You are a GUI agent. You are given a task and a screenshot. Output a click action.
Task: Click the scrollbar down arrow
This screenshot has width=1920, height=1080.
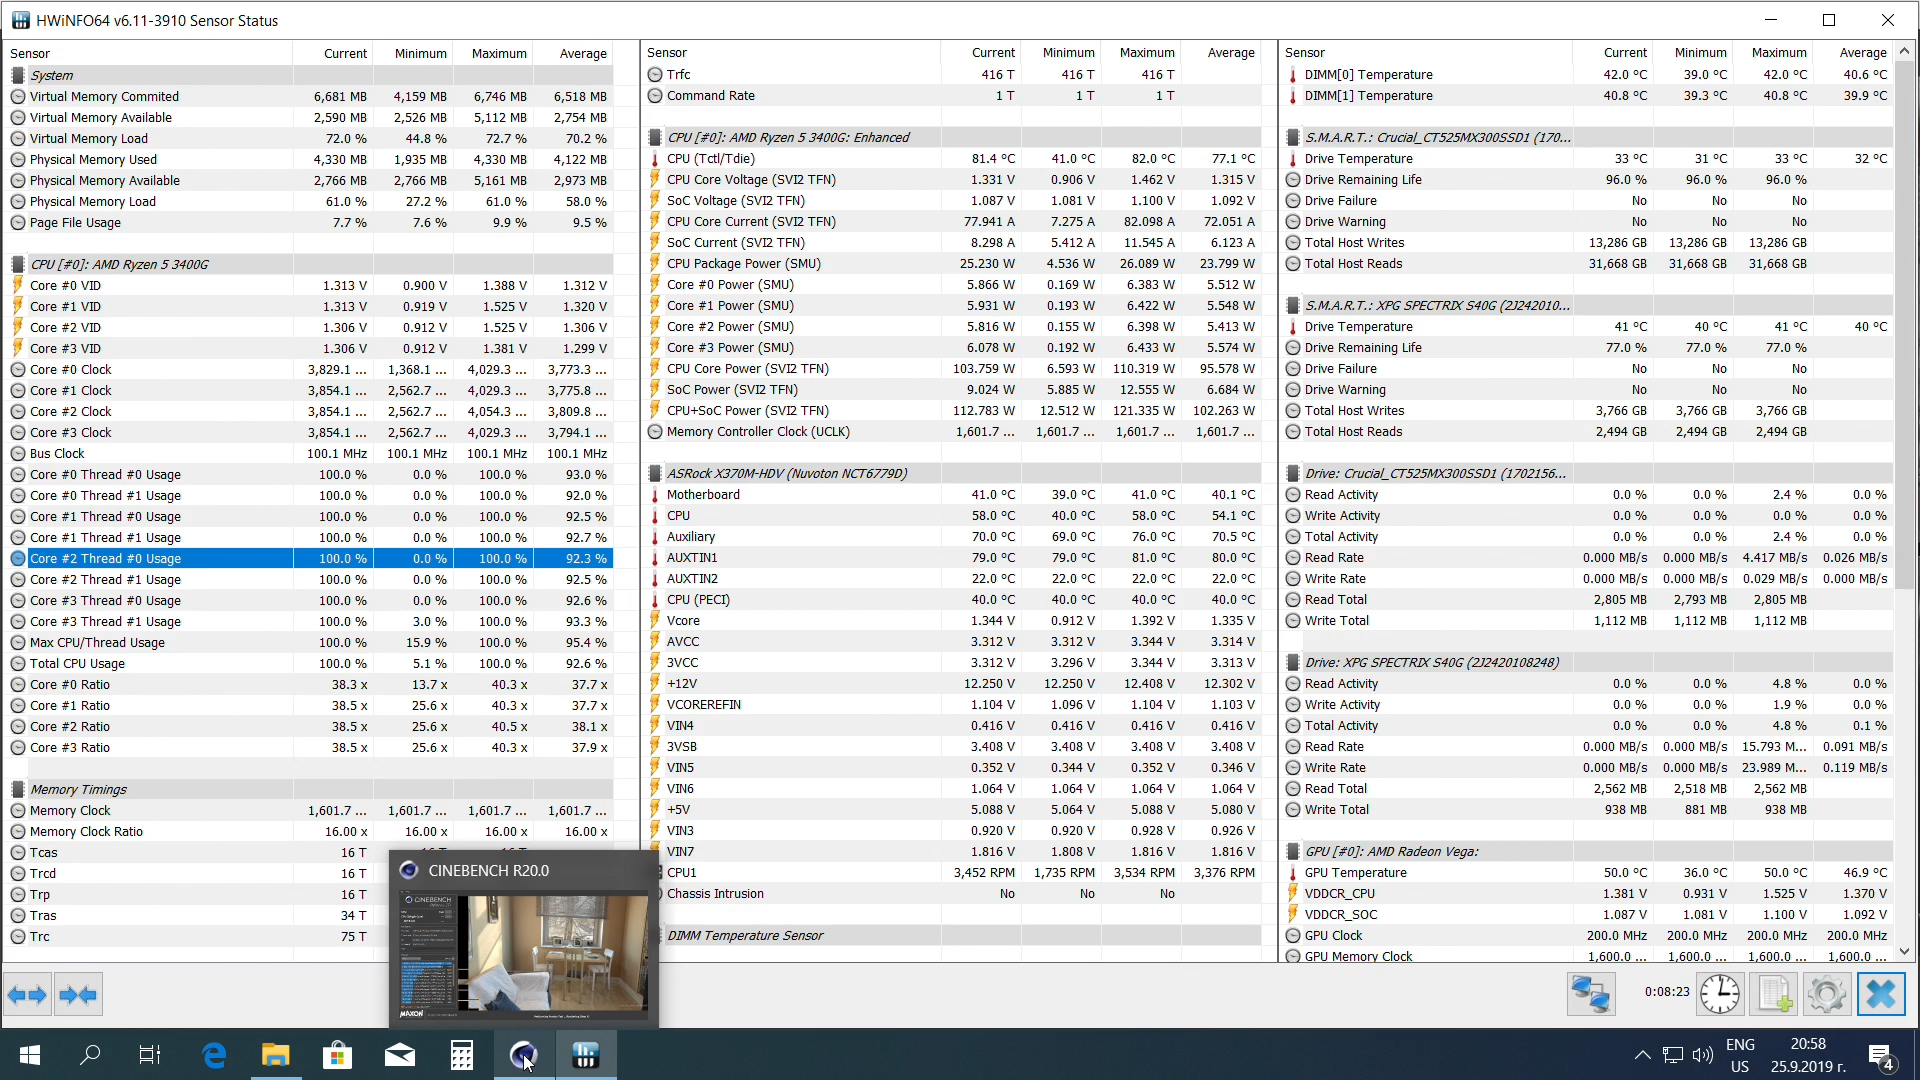(x=1904, y=952)
